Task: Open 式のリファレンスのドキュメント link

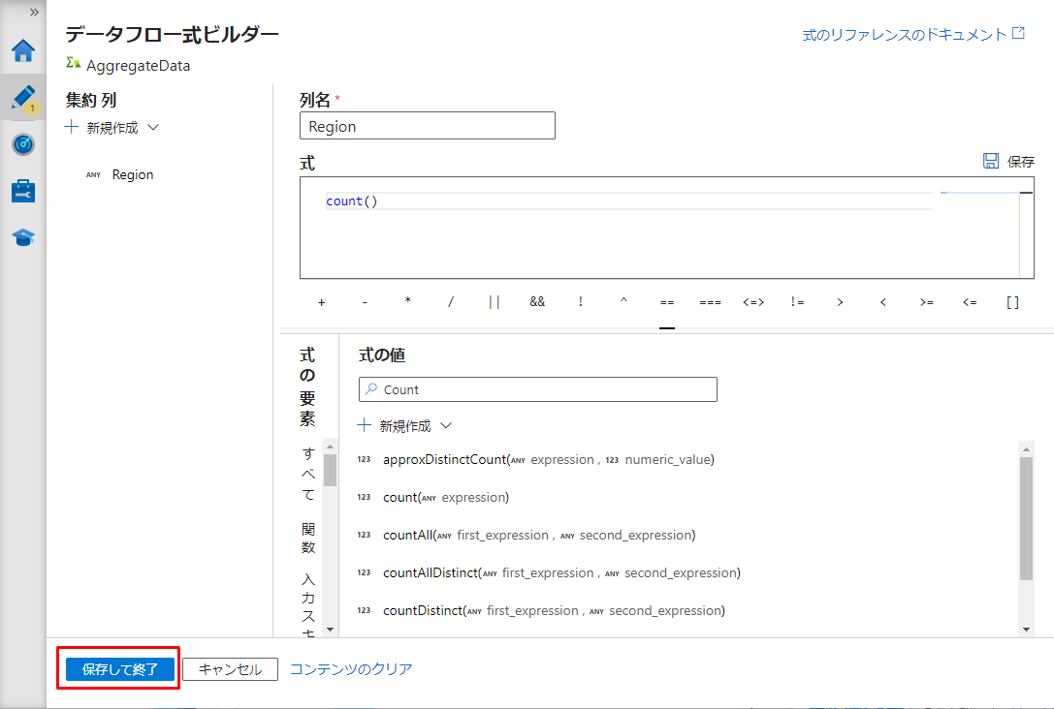Action: pos(913,34)
